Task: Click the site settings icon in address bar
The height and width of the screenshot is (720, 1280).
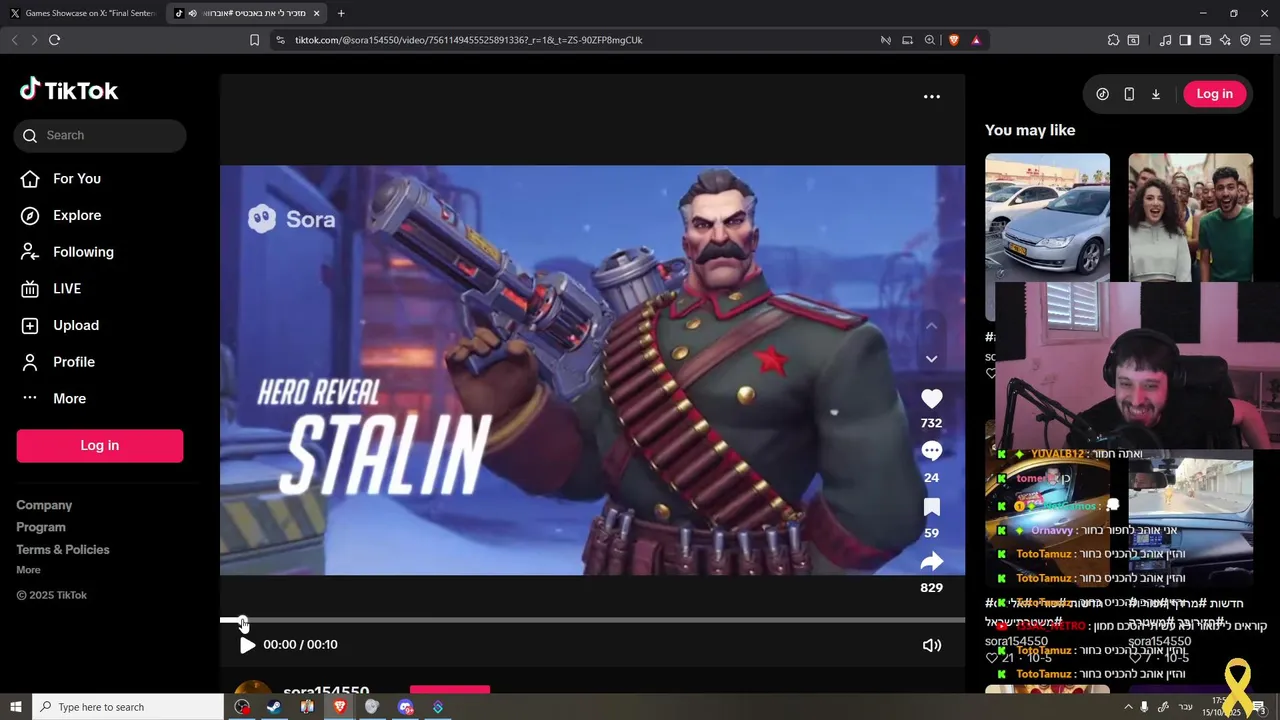Action: pos(280,40)
